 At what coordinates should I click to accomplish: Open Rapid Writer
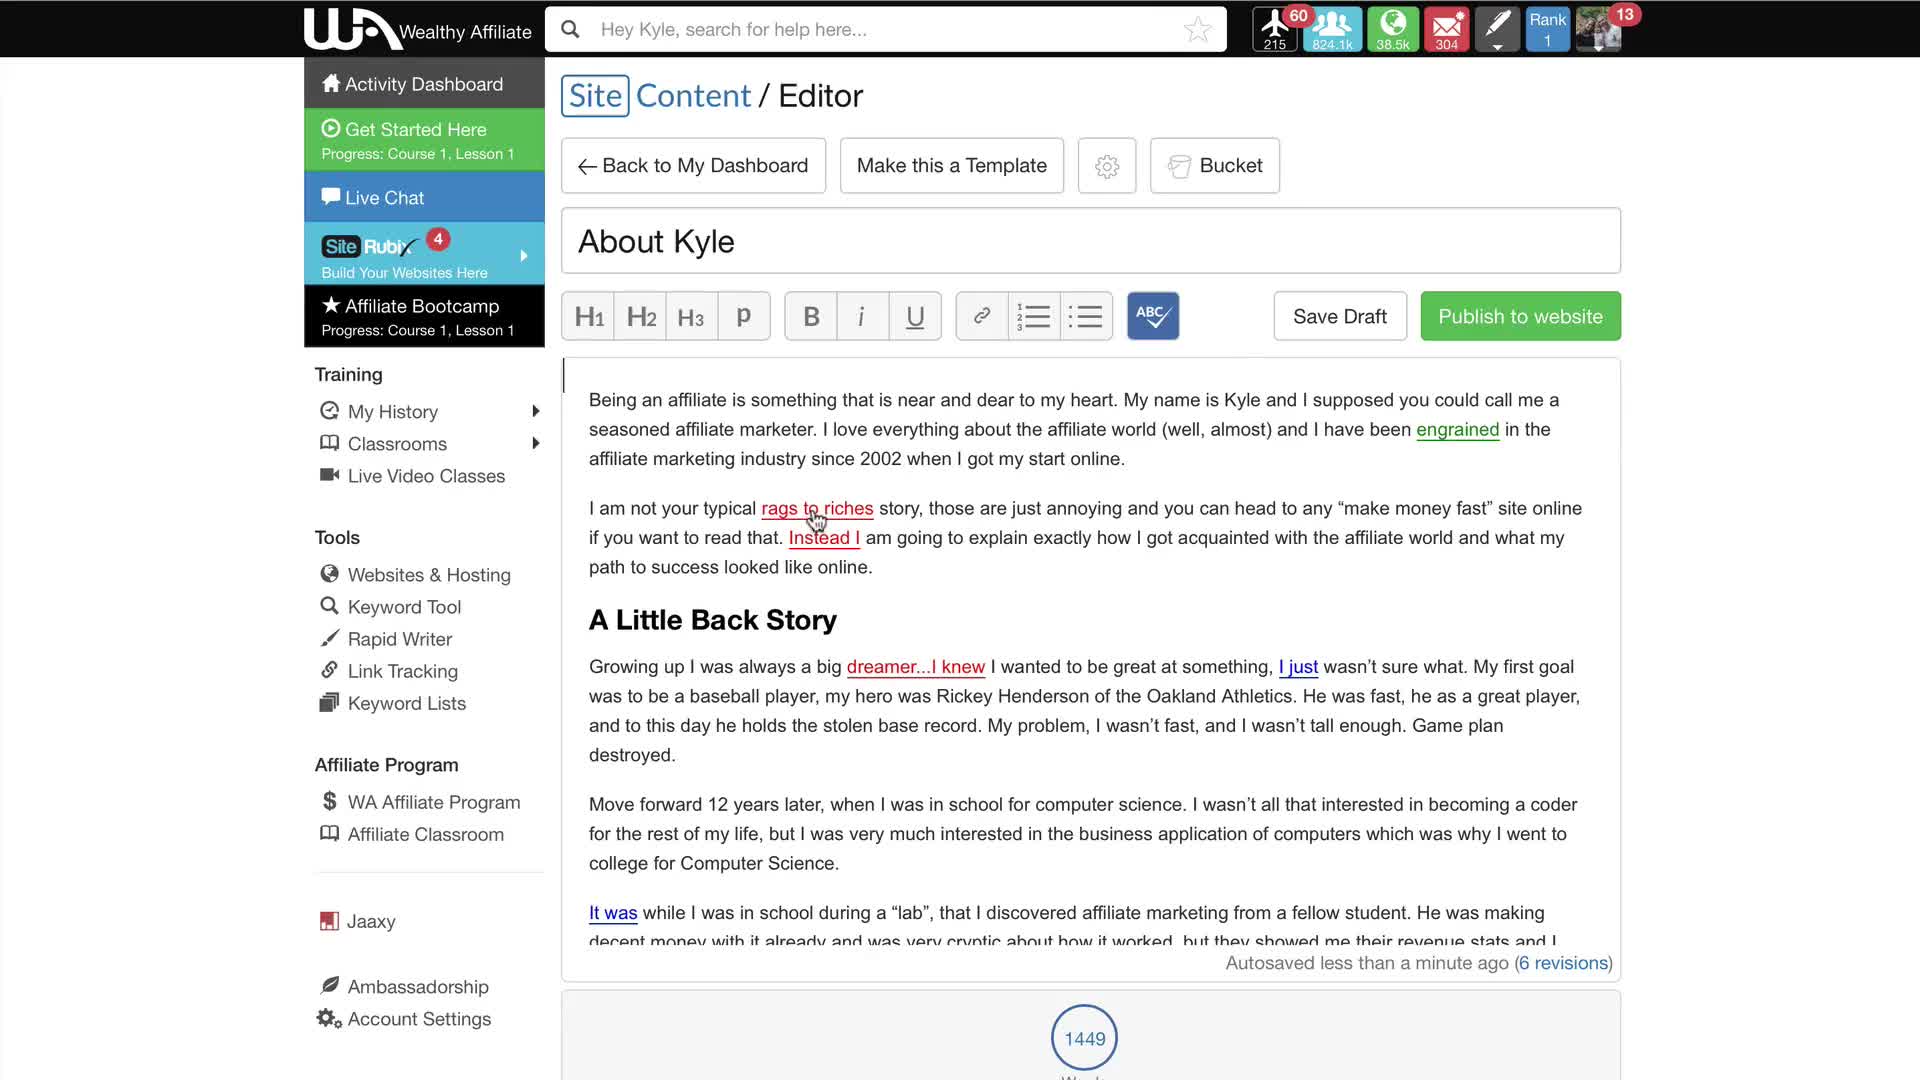tap(400, 639)
